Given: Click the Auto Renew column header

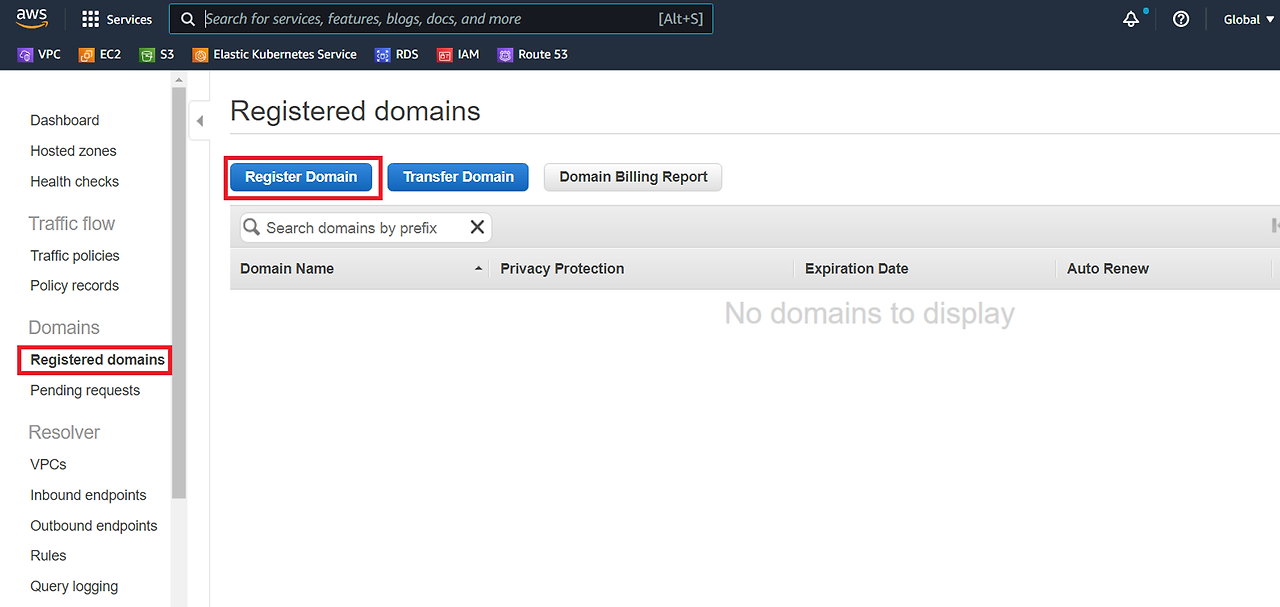Looking at the screenshot, I should point(1108,269).
